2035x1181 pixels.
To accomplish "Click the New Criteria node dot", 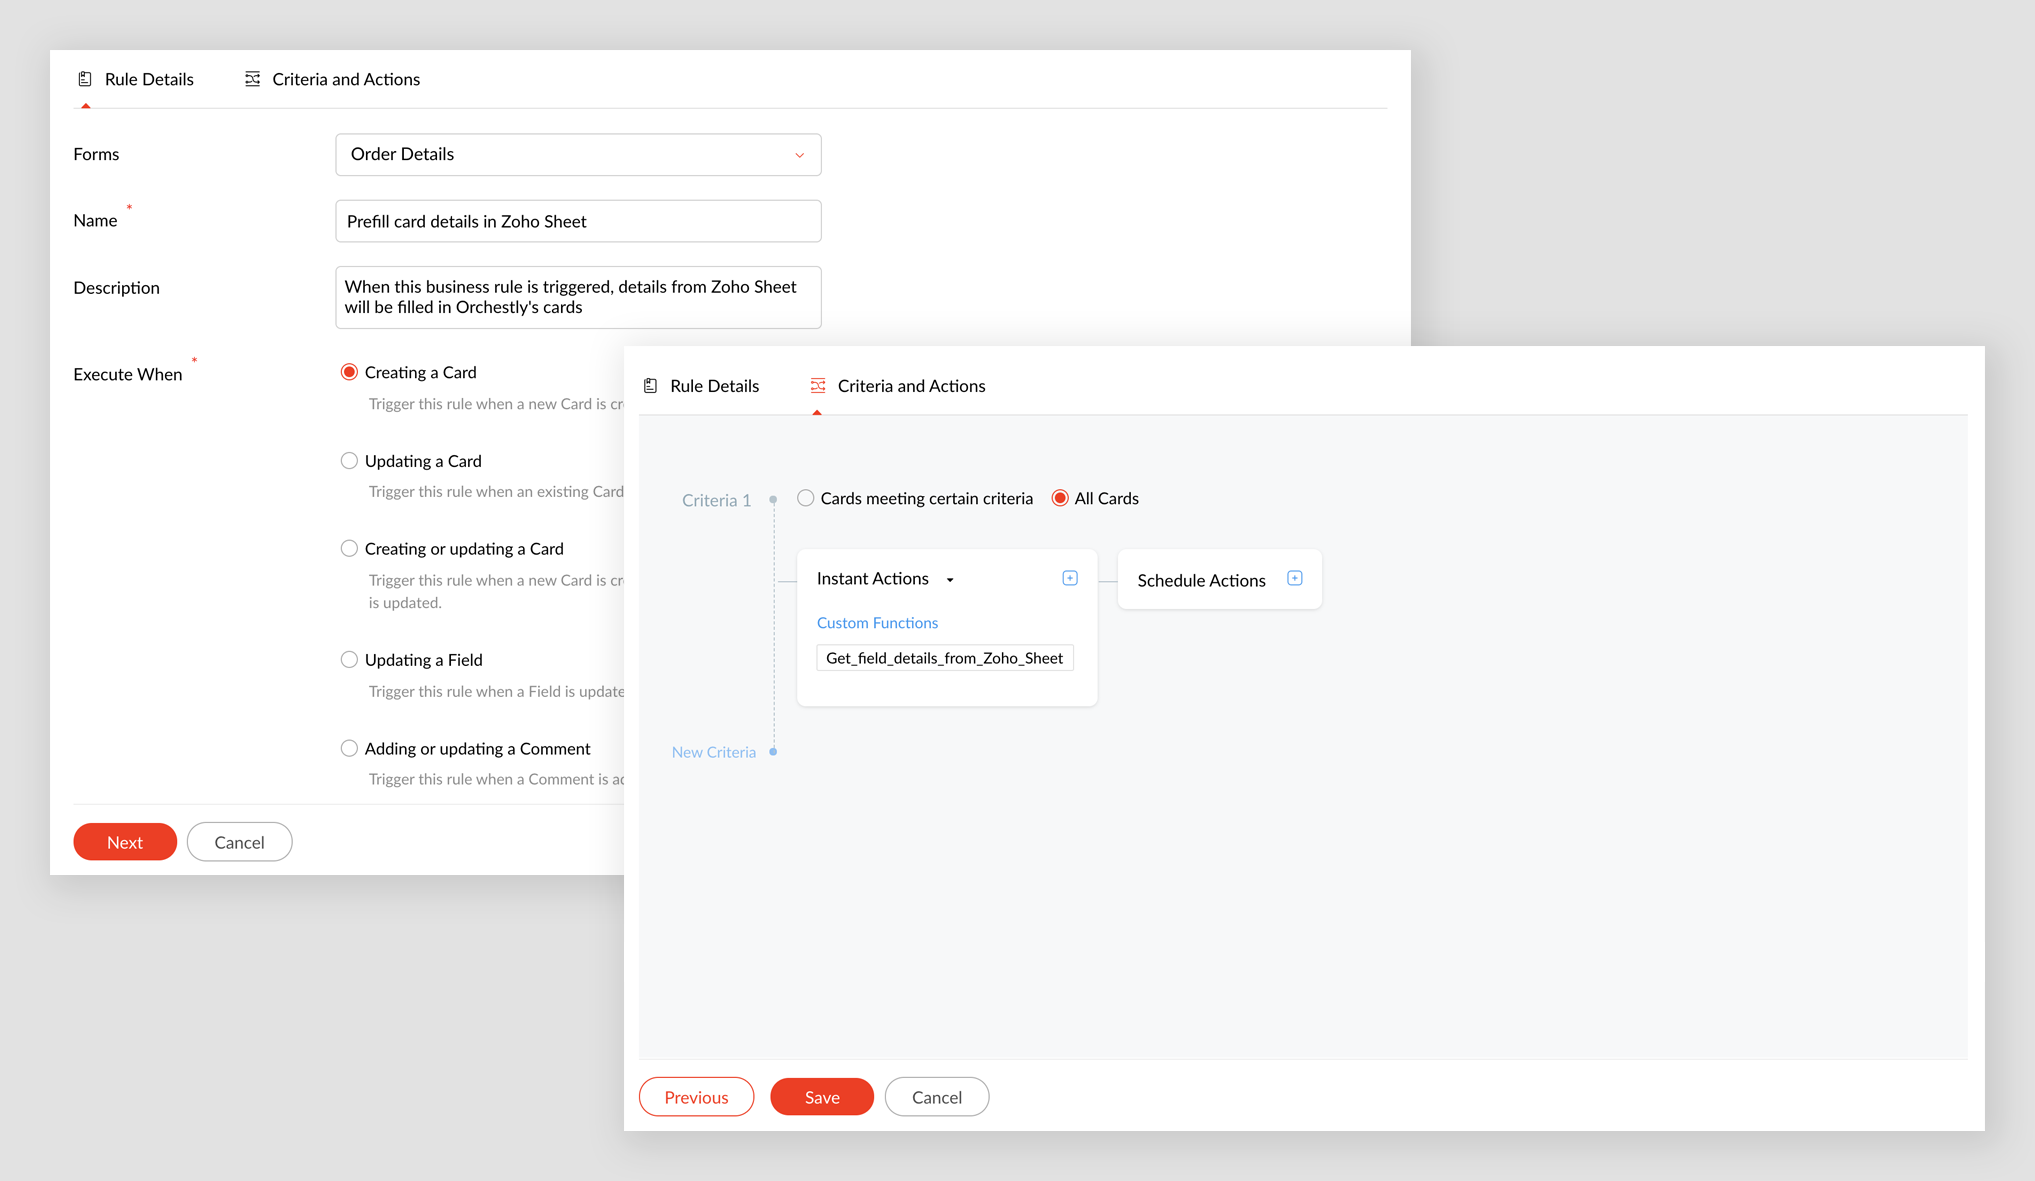I will coord(773,752).
